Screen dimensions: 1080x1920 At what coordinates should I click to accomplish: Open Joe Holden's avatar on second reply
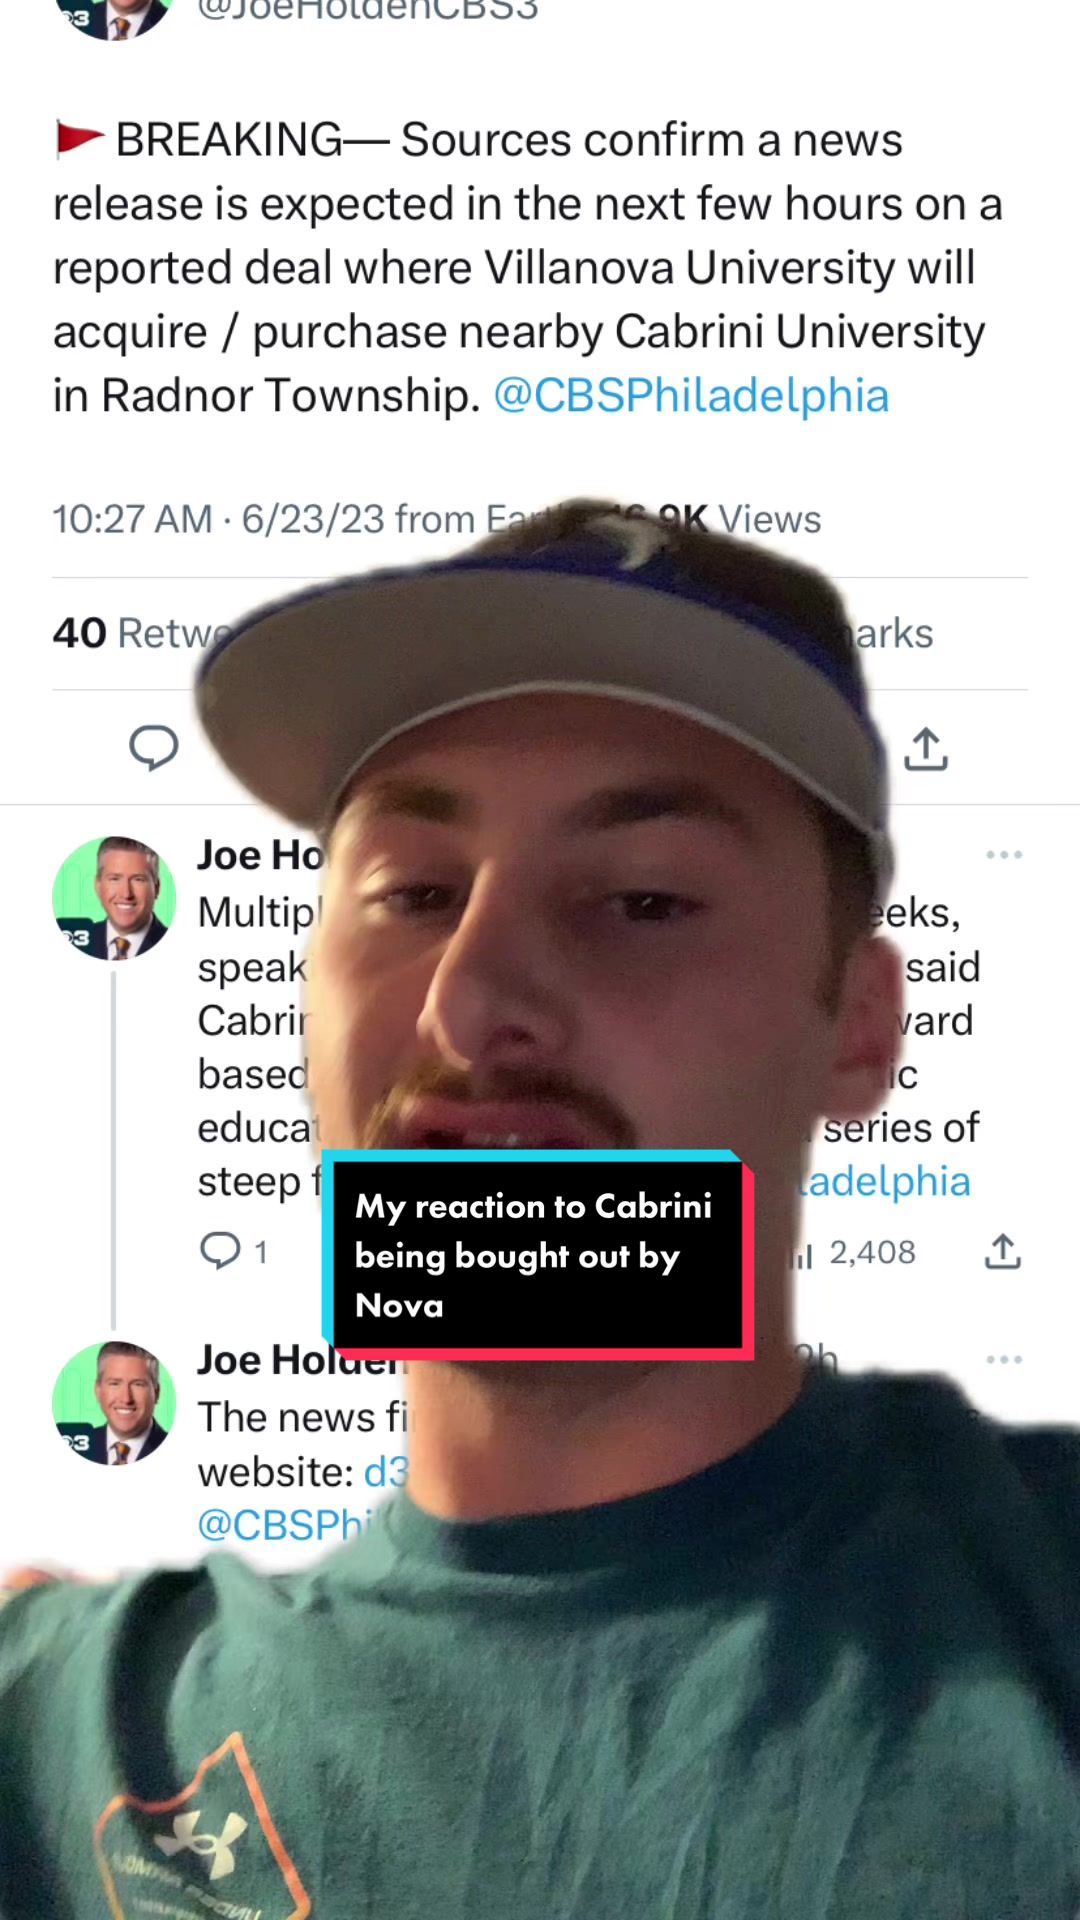(114, 1403)
